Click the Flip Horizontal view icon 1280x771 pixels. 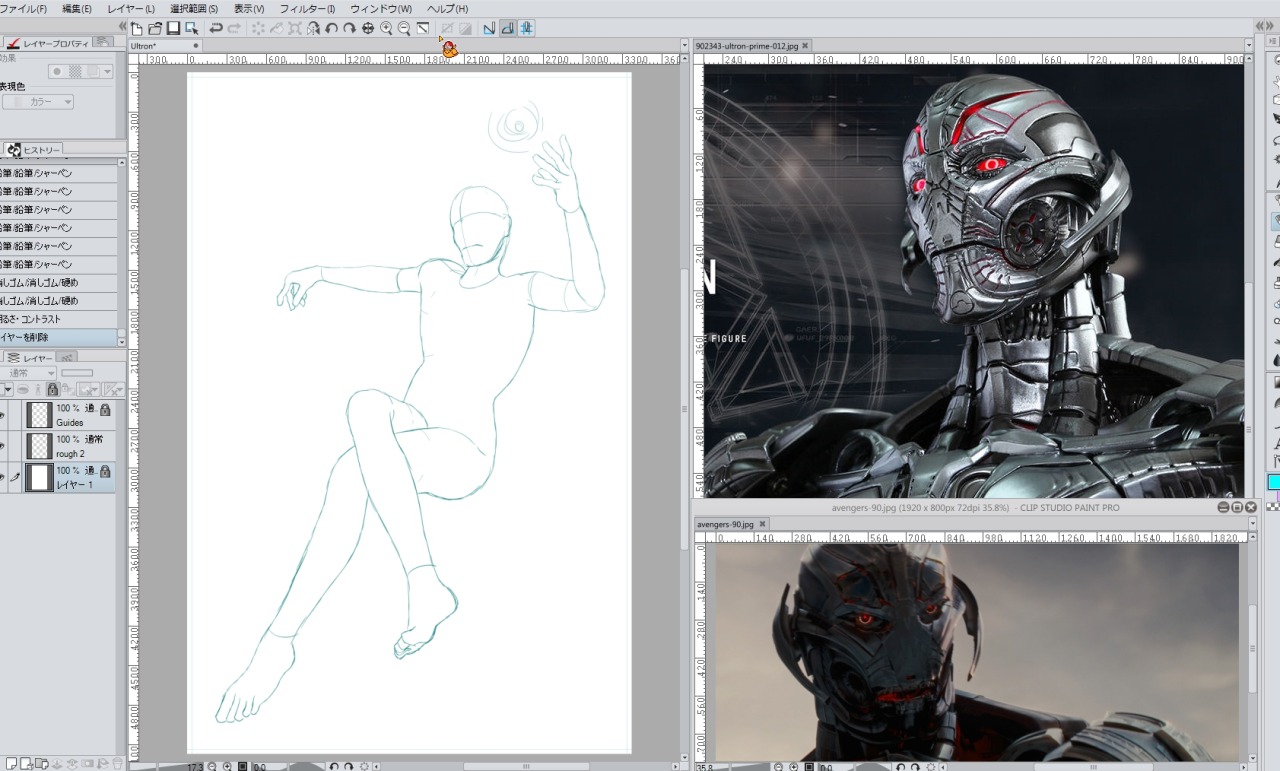pyautogui.click(x=313, y=29)
